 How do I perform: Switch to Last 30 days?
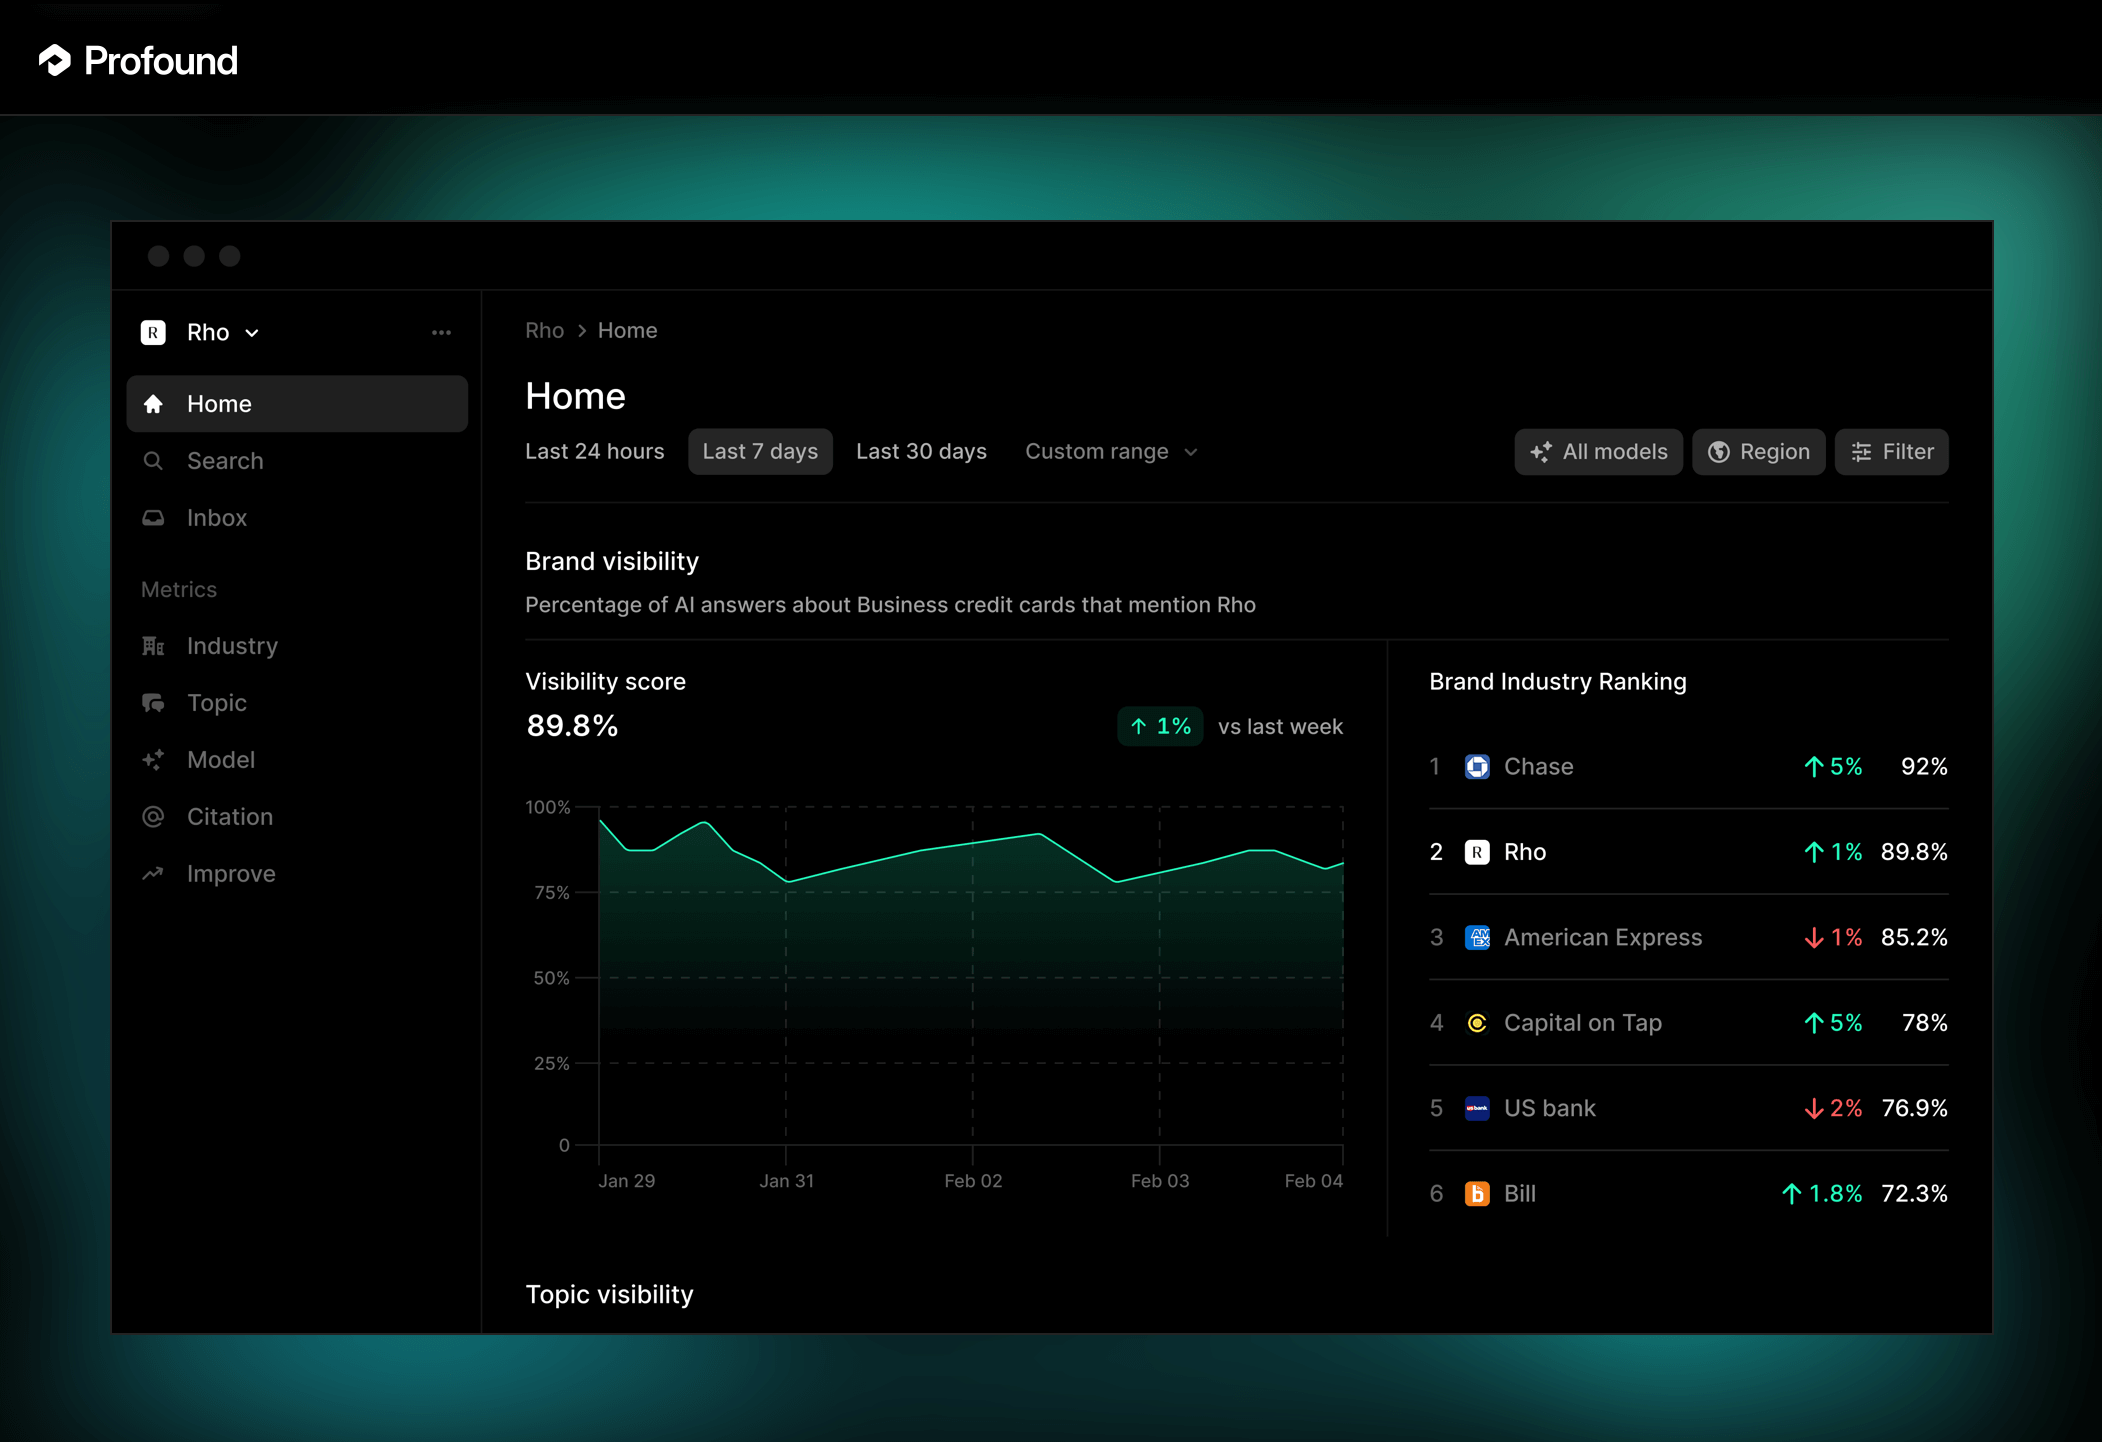pyautogui.click(x=921, y=452)
